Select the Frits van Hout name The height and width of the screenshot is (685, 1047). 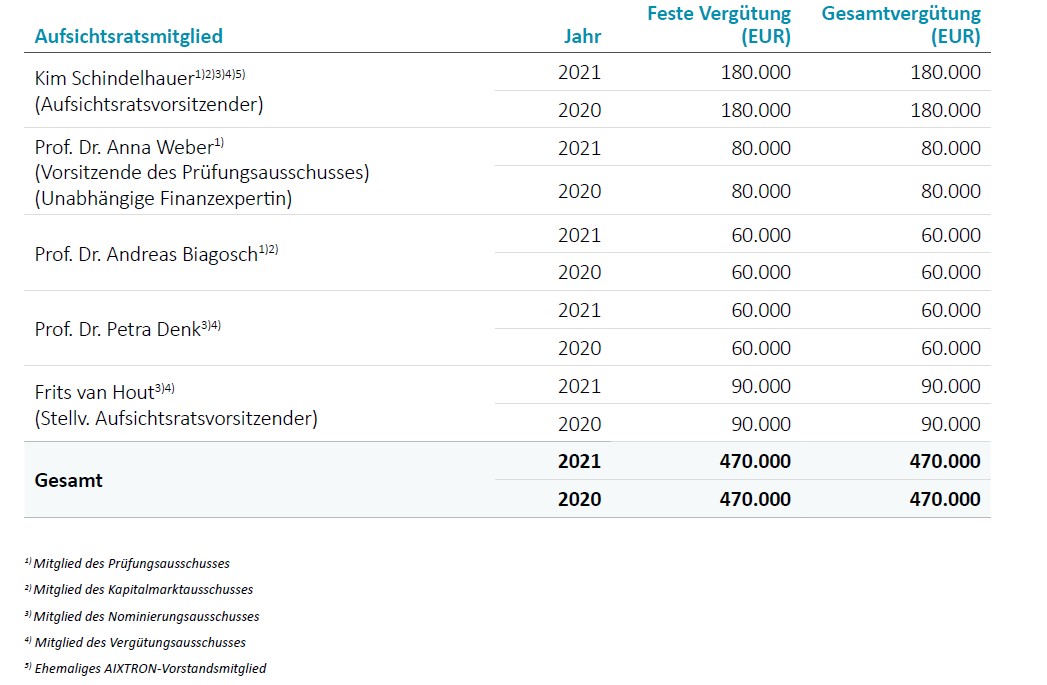pos(94,393)
